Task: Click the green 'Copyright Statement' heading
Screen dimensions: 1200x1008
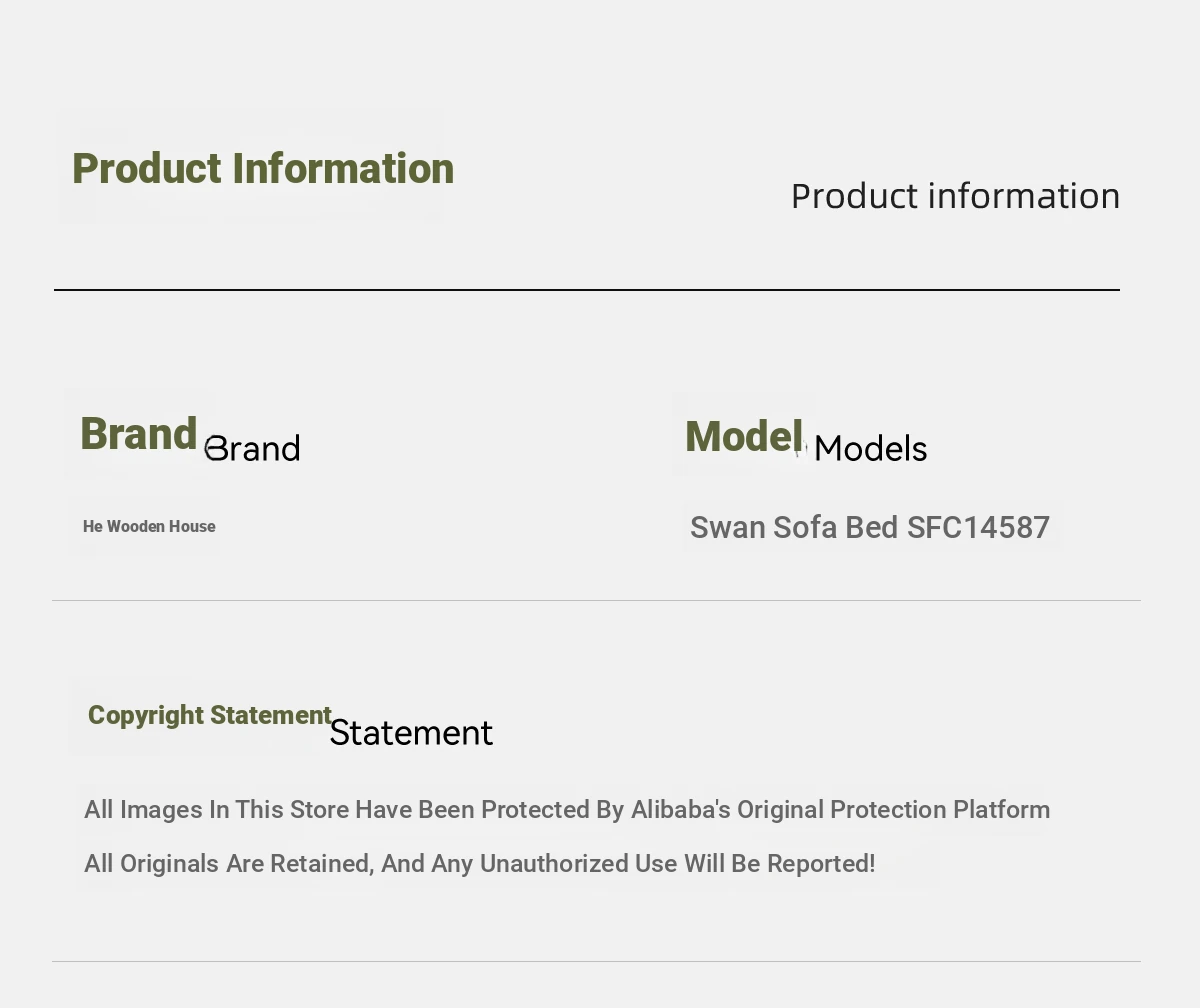Action: click(x=210, y=716)
